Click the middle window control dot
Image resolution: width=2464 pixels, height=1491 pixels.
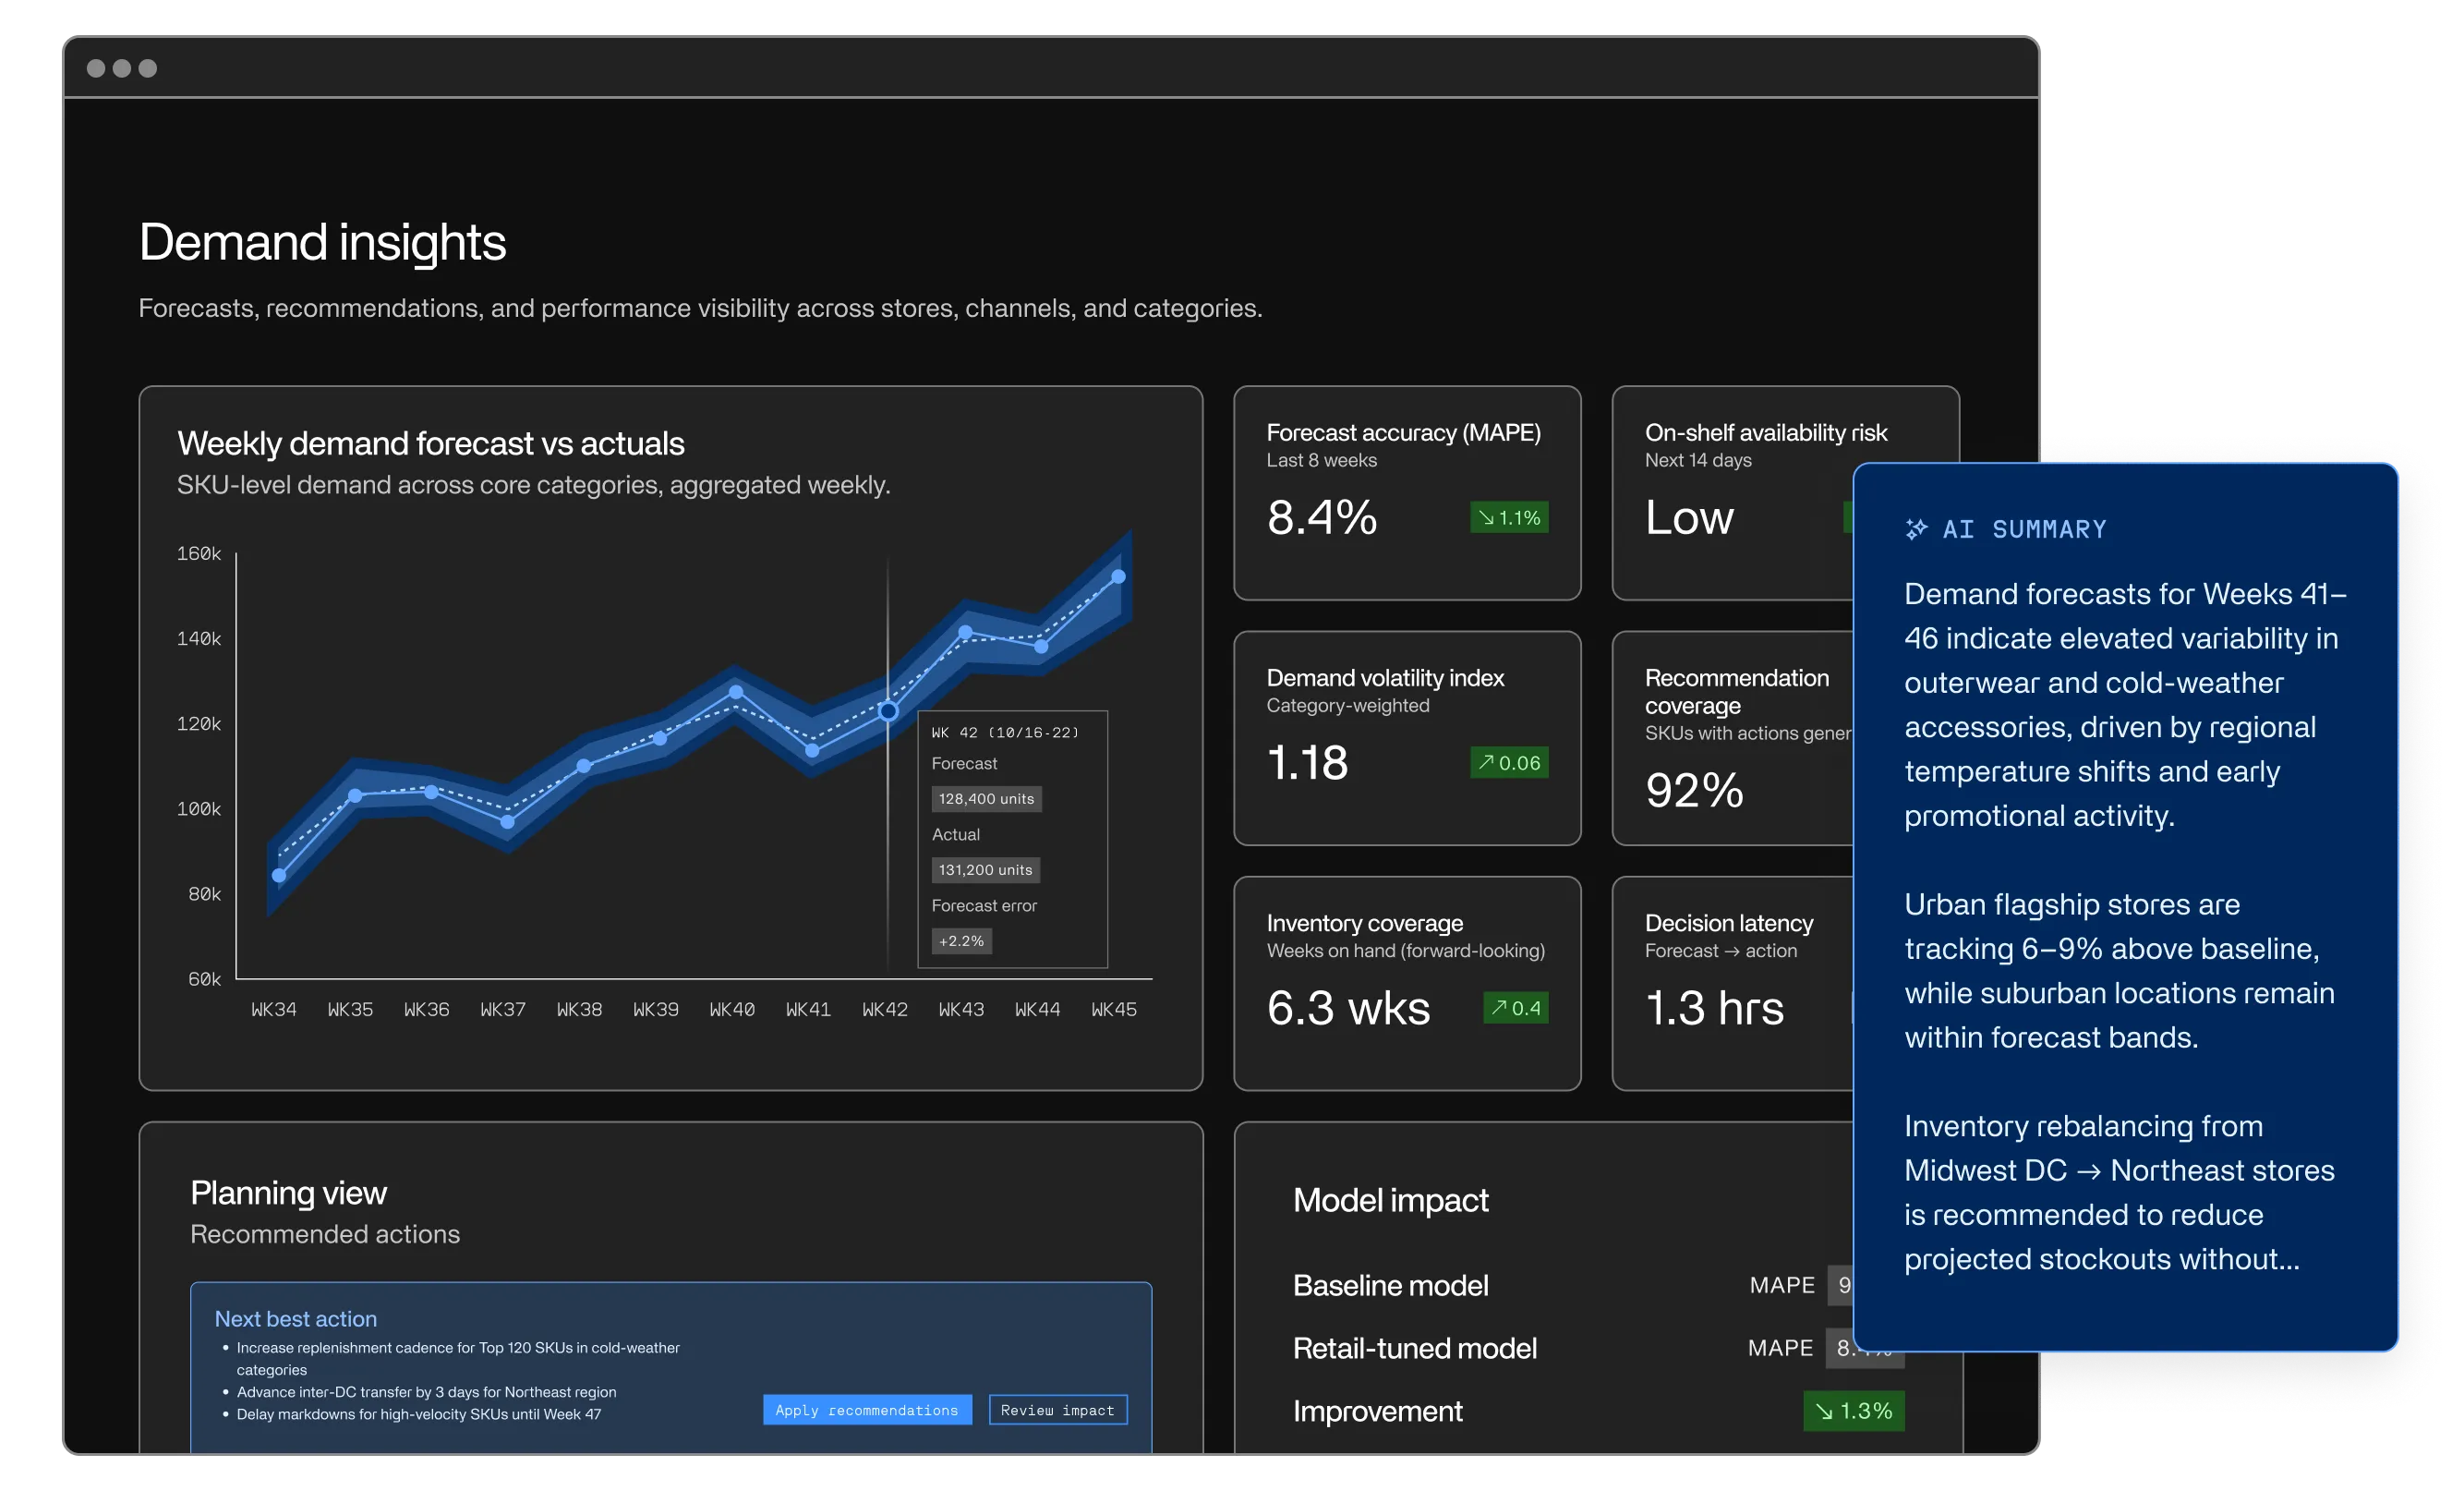tap(122, 68)
